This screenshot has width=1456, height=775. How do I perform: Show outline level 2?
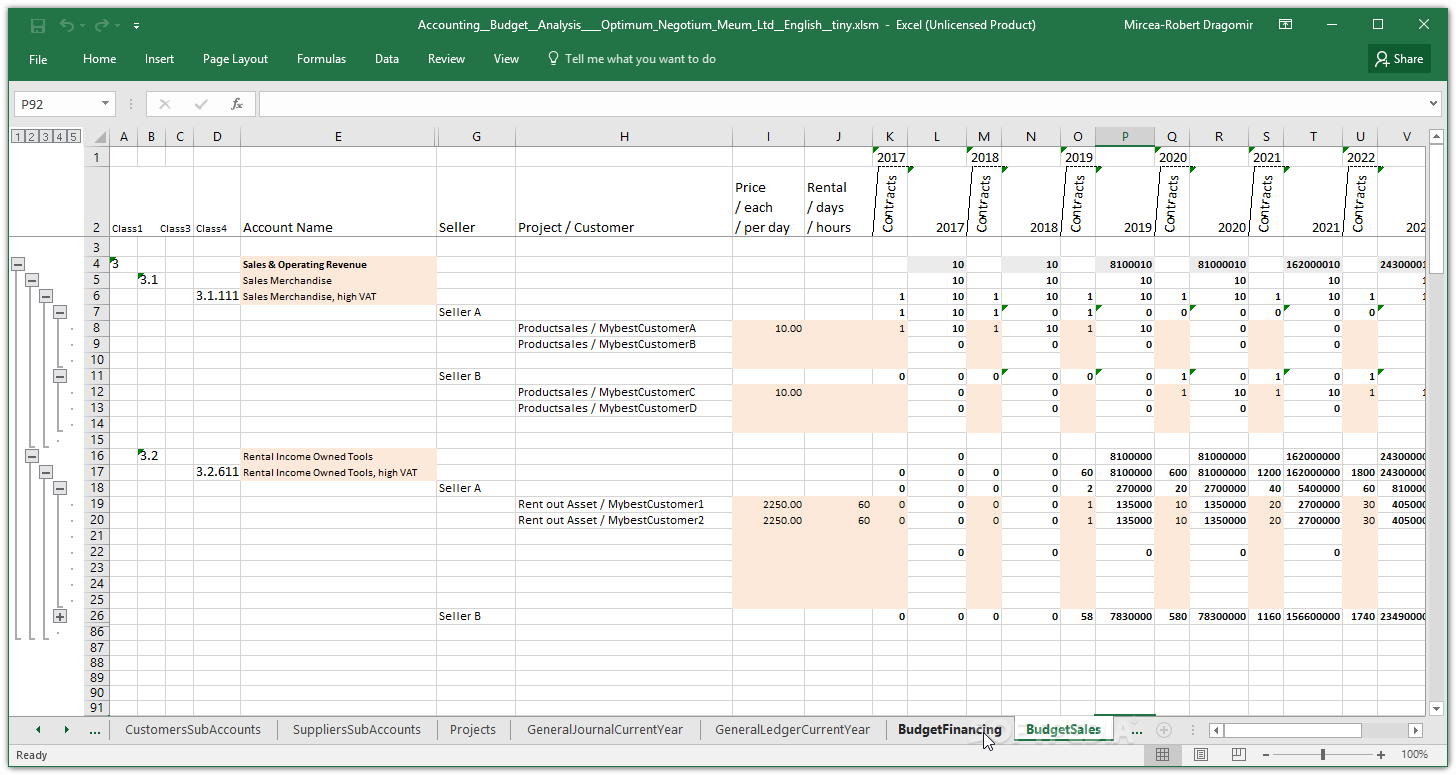32,137
